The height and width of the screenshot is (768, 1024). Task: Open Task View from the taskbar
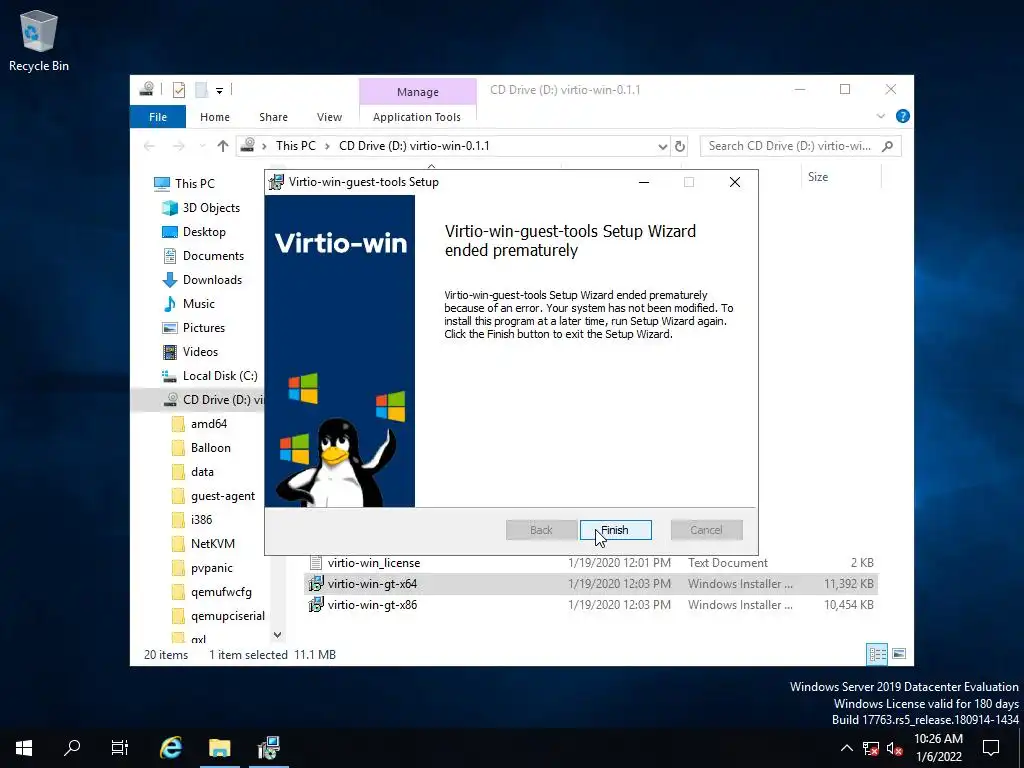120,748
